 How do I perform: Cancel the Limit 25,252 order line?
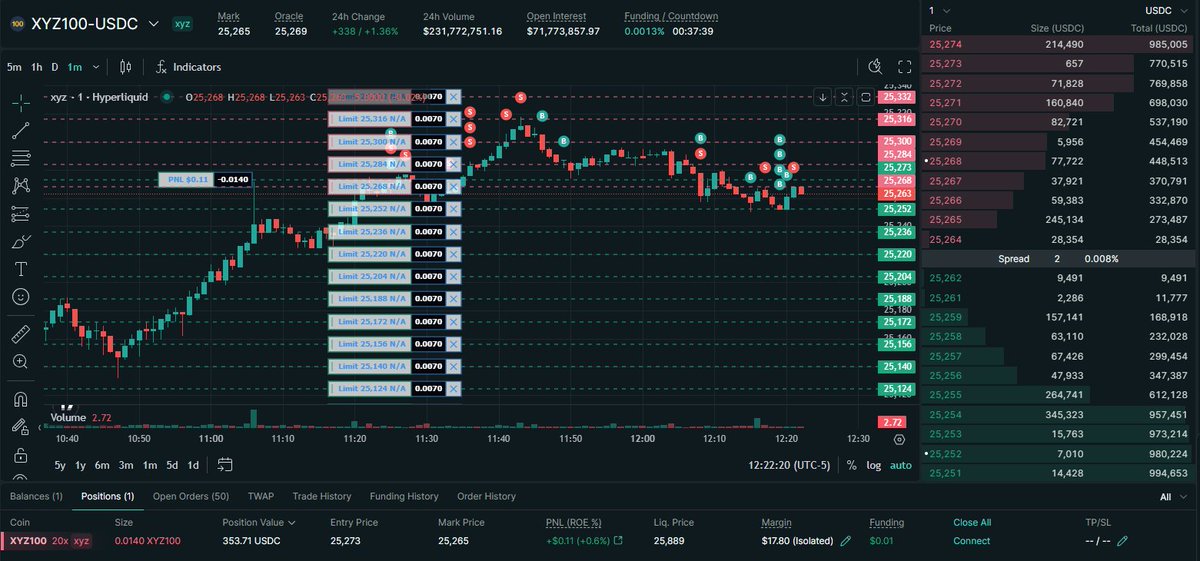[x=454, y=209]
